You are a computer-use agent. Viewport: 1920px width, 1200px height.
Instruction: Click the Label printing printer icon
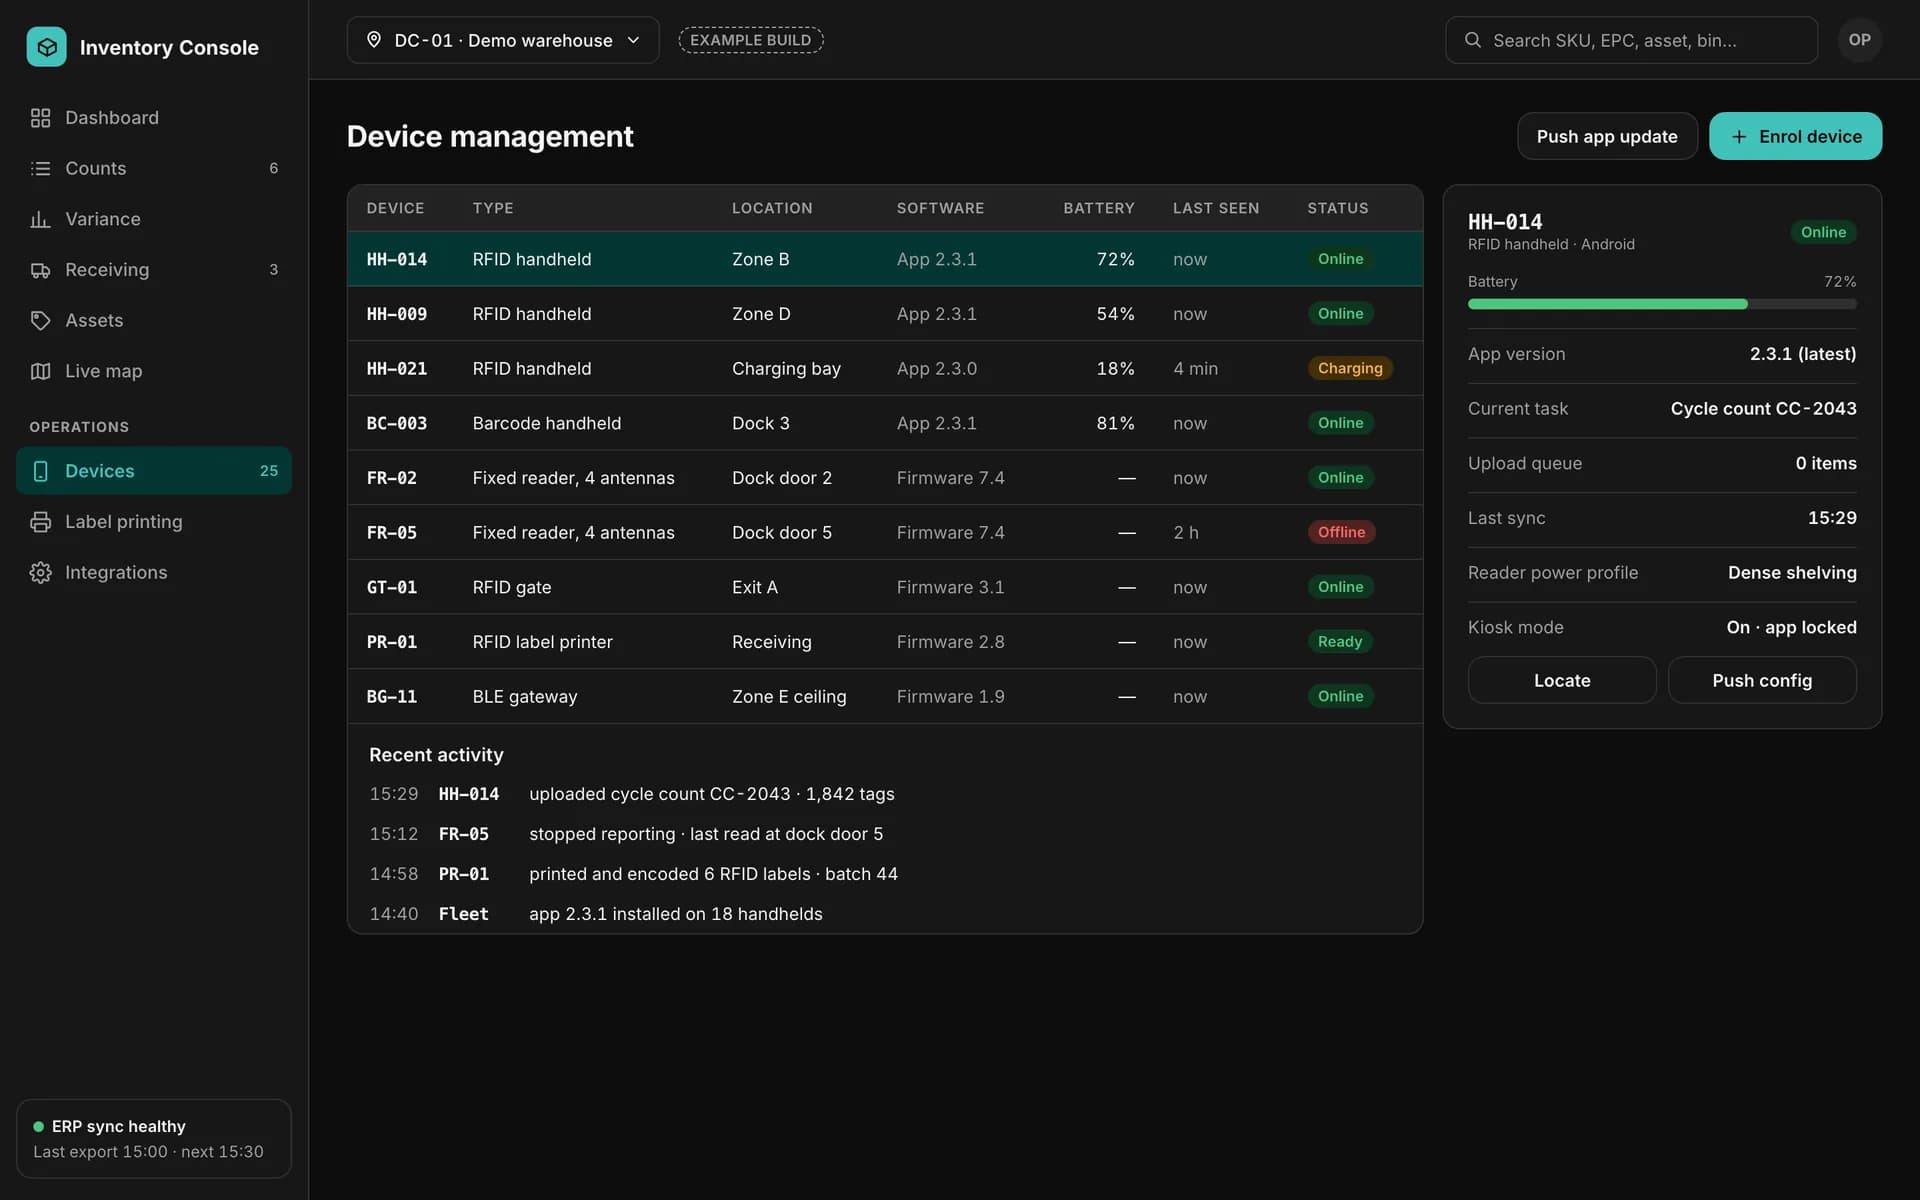(40, 522)
